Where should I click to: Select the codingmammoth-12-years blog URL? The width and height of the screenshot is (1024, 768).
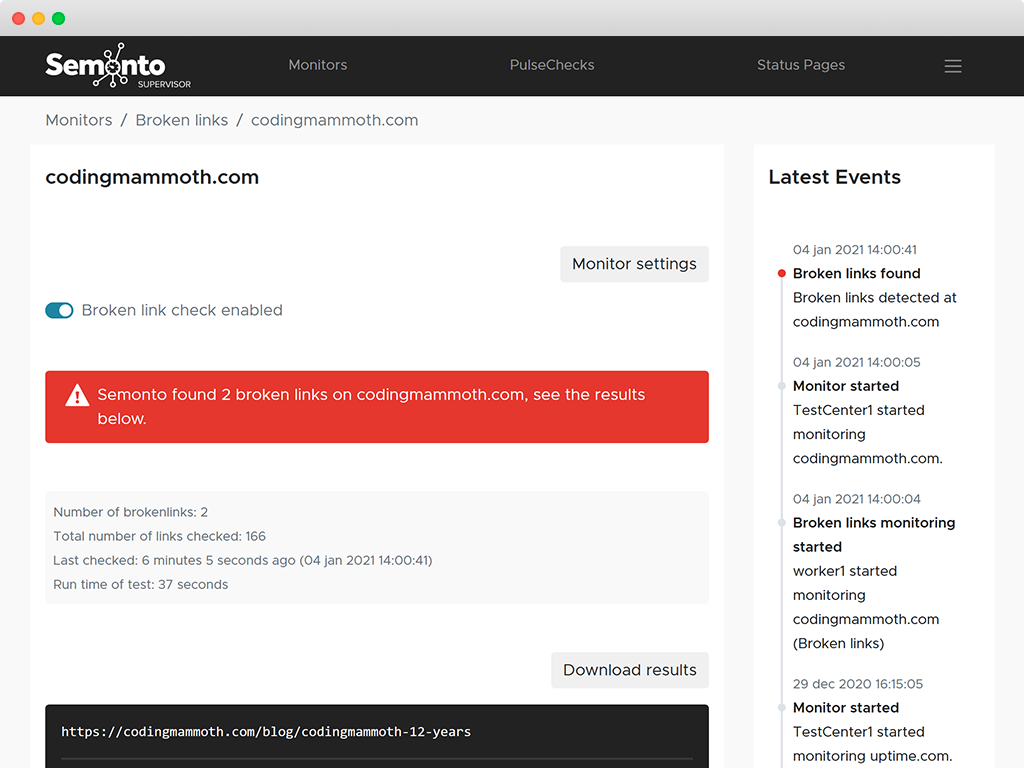coord(266,732)
